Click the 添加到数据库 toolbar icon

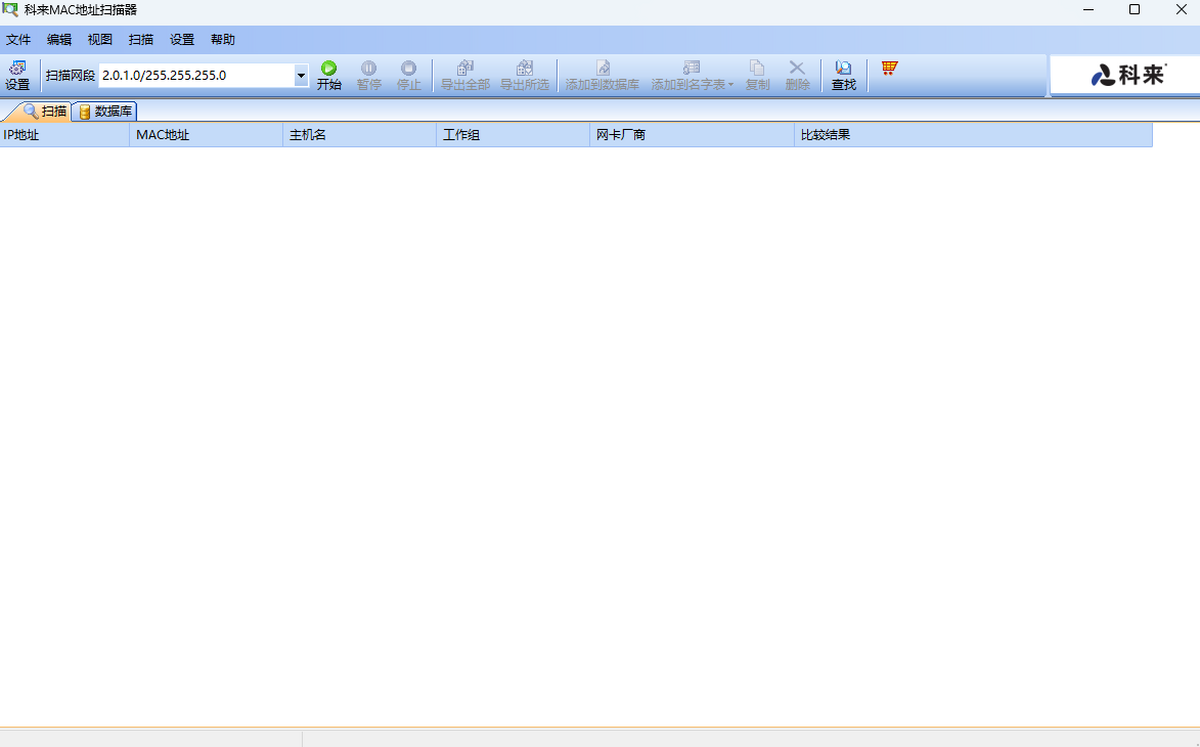(x=602, y=75)
